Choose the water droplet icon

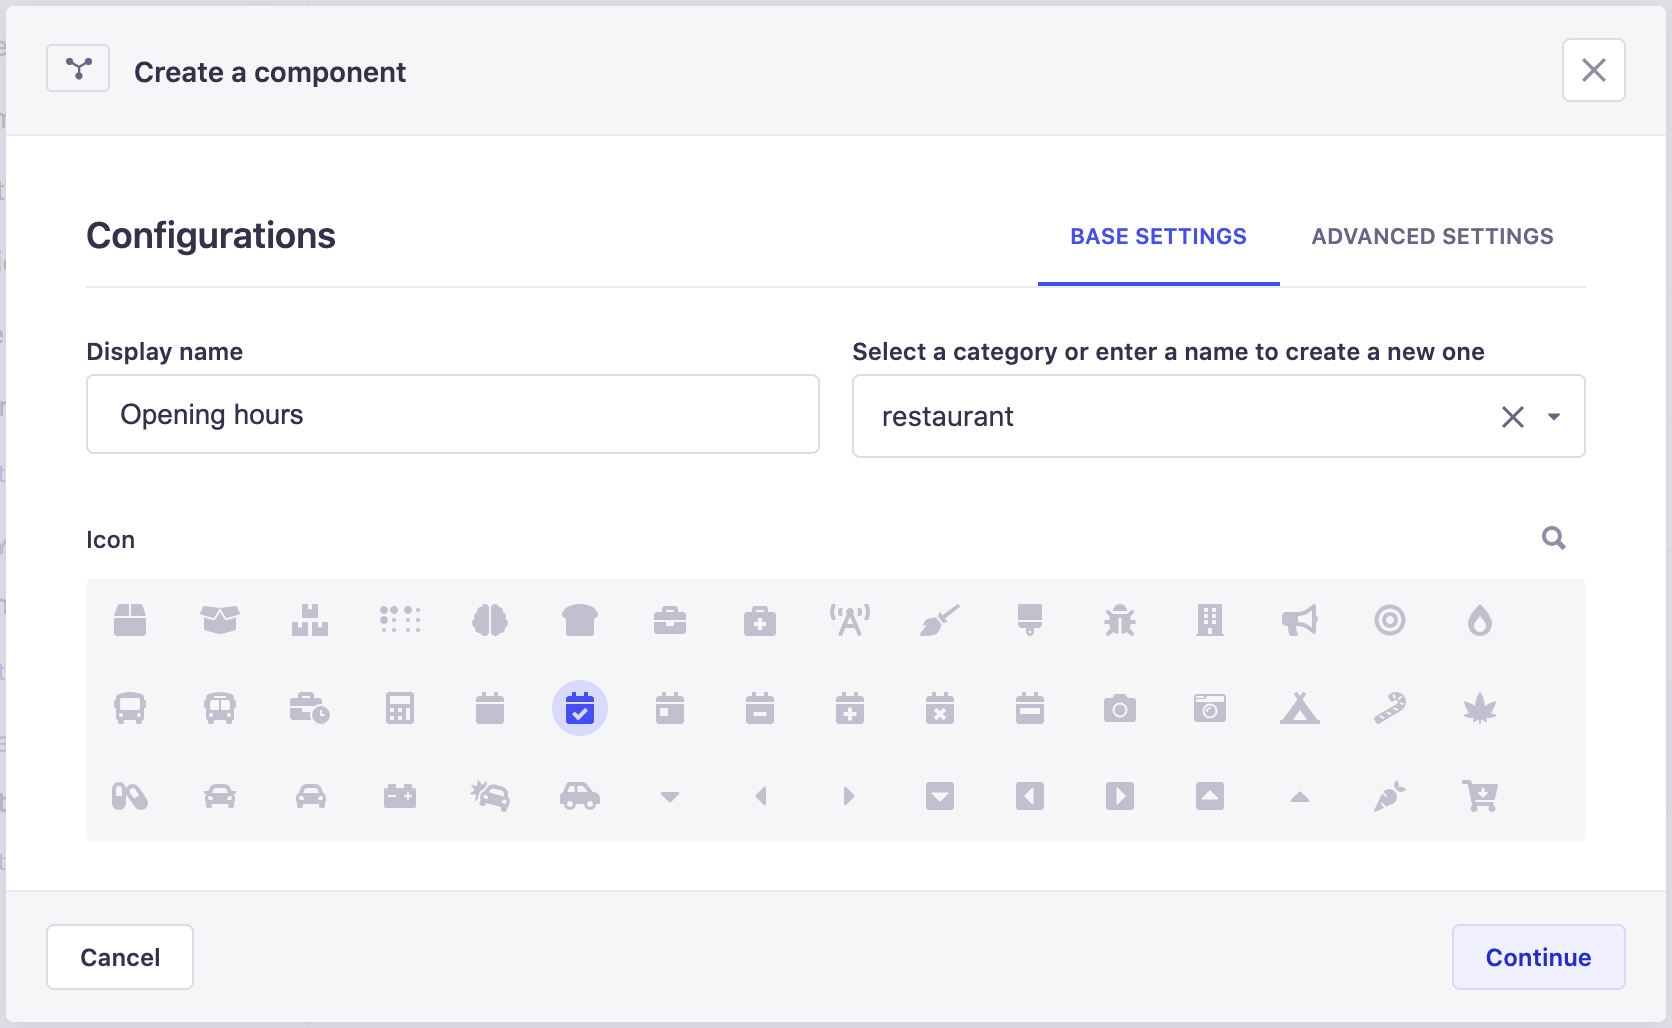pos(1481,620)
